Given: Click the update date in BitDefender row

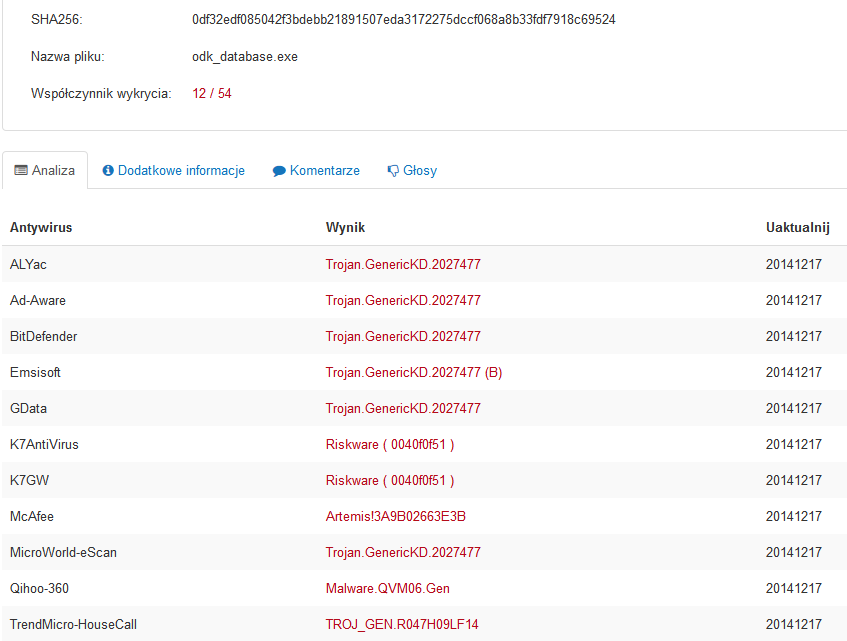Looking at the screenshot, I should coord(794,336).
